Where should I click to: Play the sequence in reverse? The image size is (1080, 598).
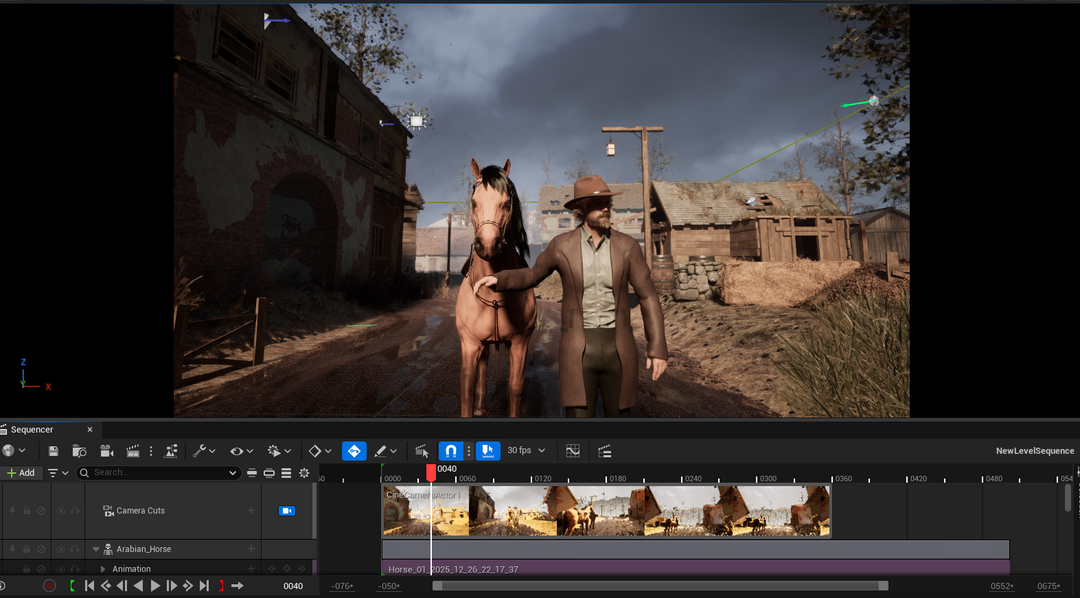138,586
